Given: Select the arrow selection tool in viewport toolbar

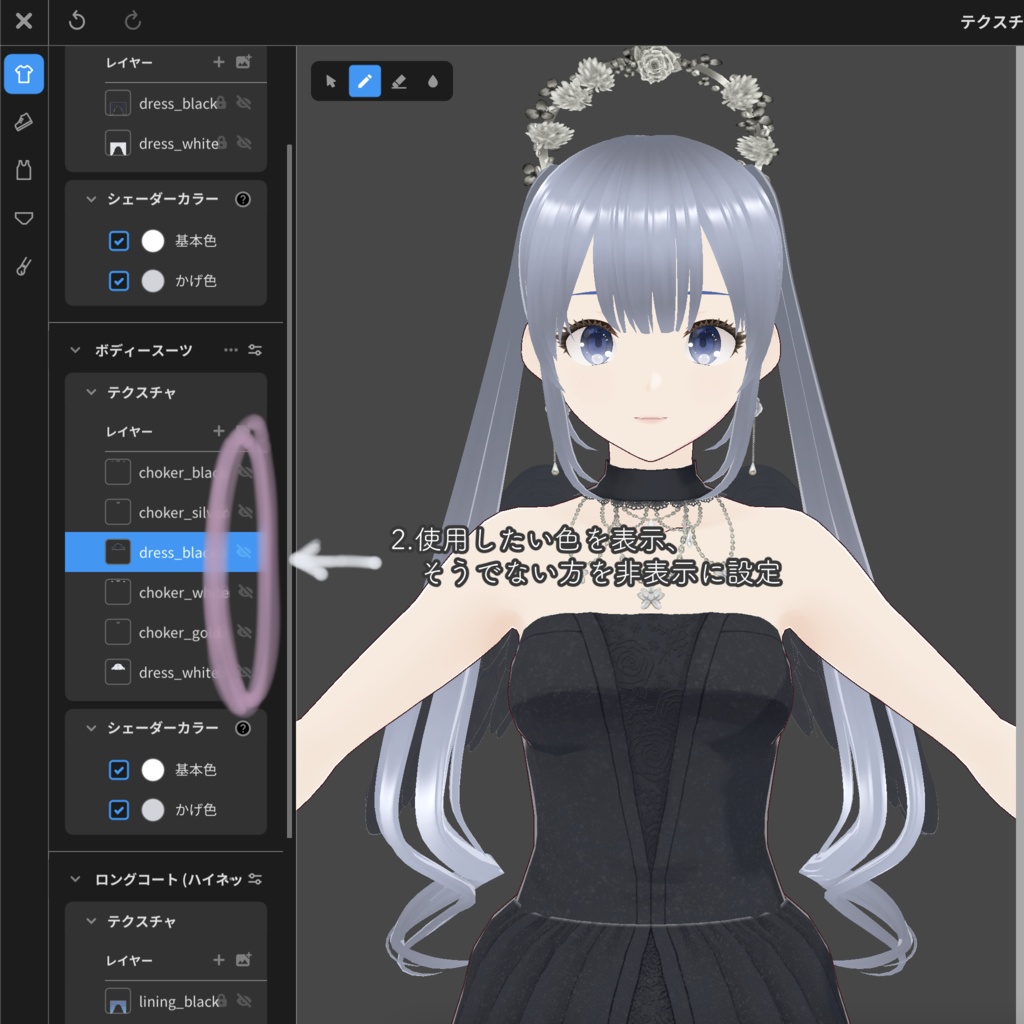Looking at the screenshot, I should pos(332,82).
